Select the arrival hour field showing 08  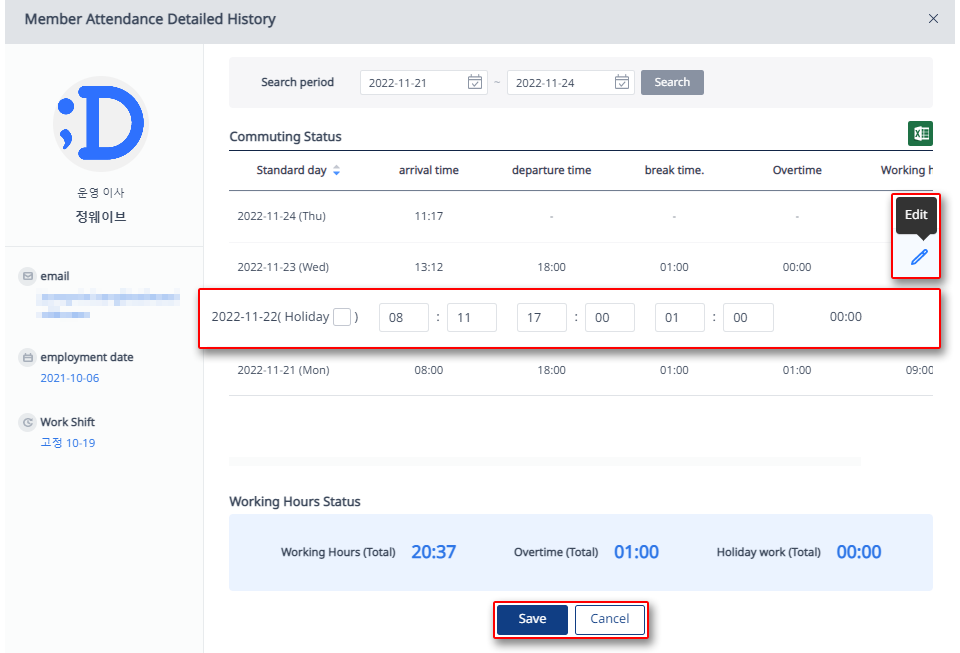click(403, 317)
